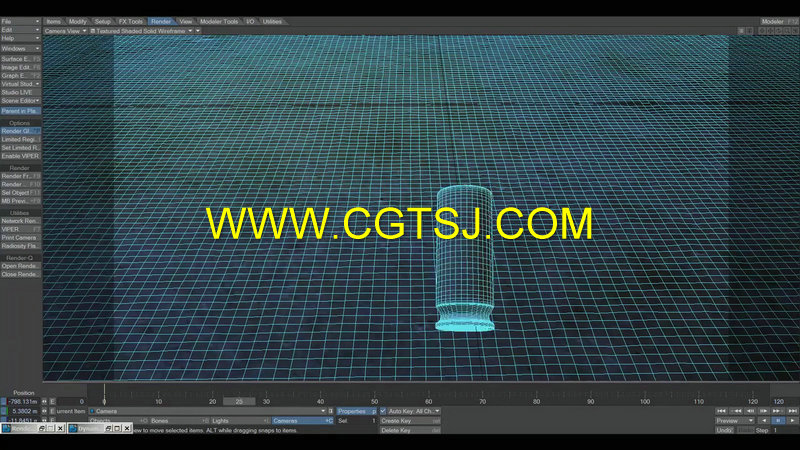Click the viewport zoom icon
This screenshot has height=450, width=800.
click(x=787, y=31)
